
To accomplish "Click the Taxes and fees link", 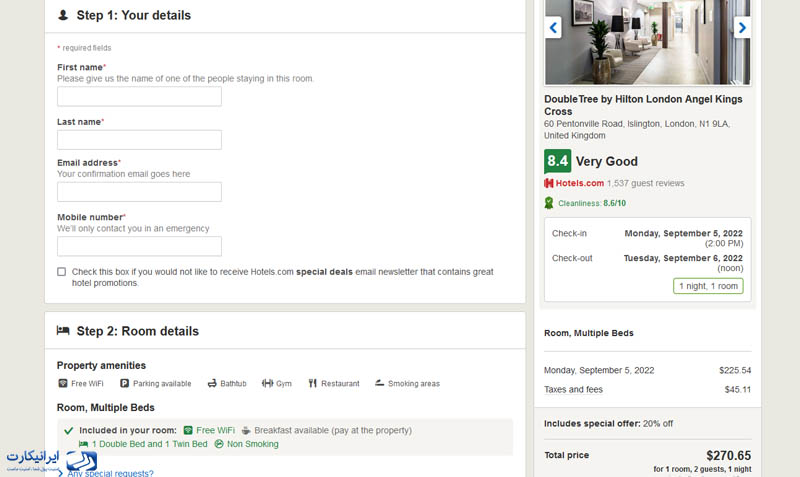I will pyautogui.click(x=573, y=389).
